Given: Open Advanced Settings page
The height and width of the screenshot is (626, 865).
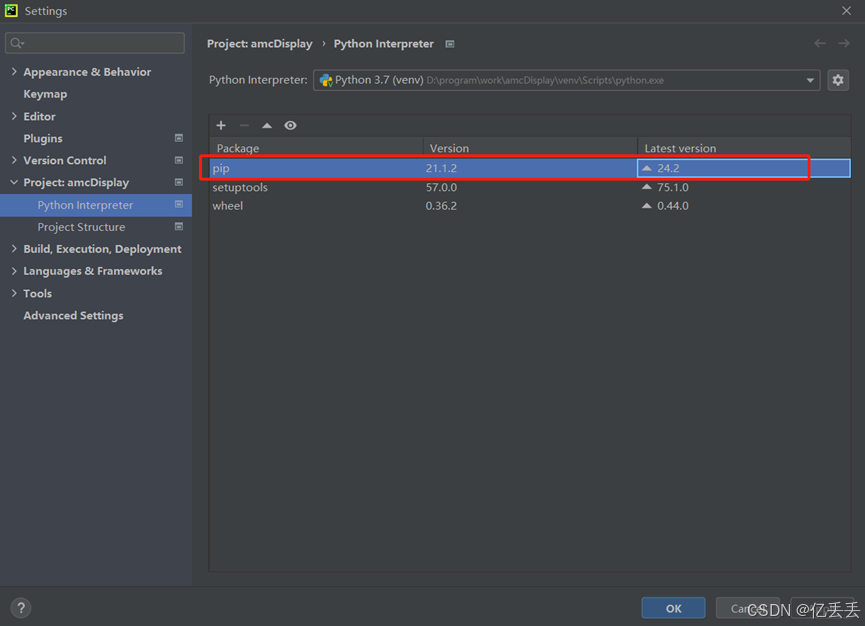Looking at the screenshot, I should 73,315.
